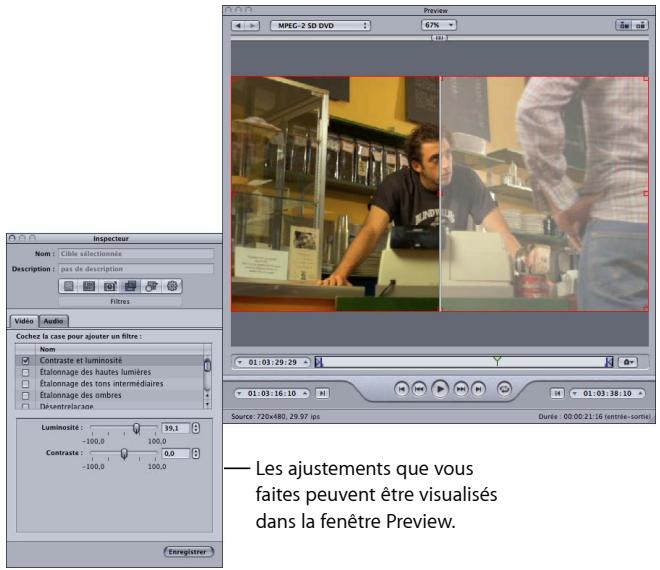
Task: Click the Contraste value stepper
Action: 196,453
